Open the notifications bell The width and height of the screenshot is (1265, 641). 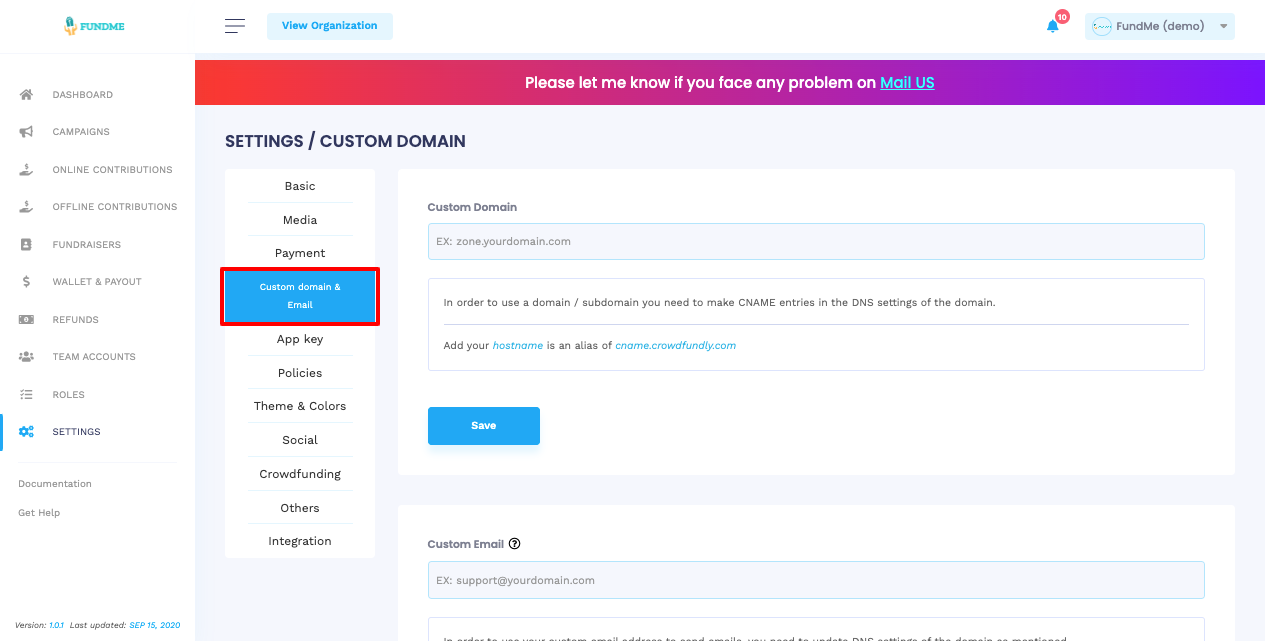(1053, 26)
